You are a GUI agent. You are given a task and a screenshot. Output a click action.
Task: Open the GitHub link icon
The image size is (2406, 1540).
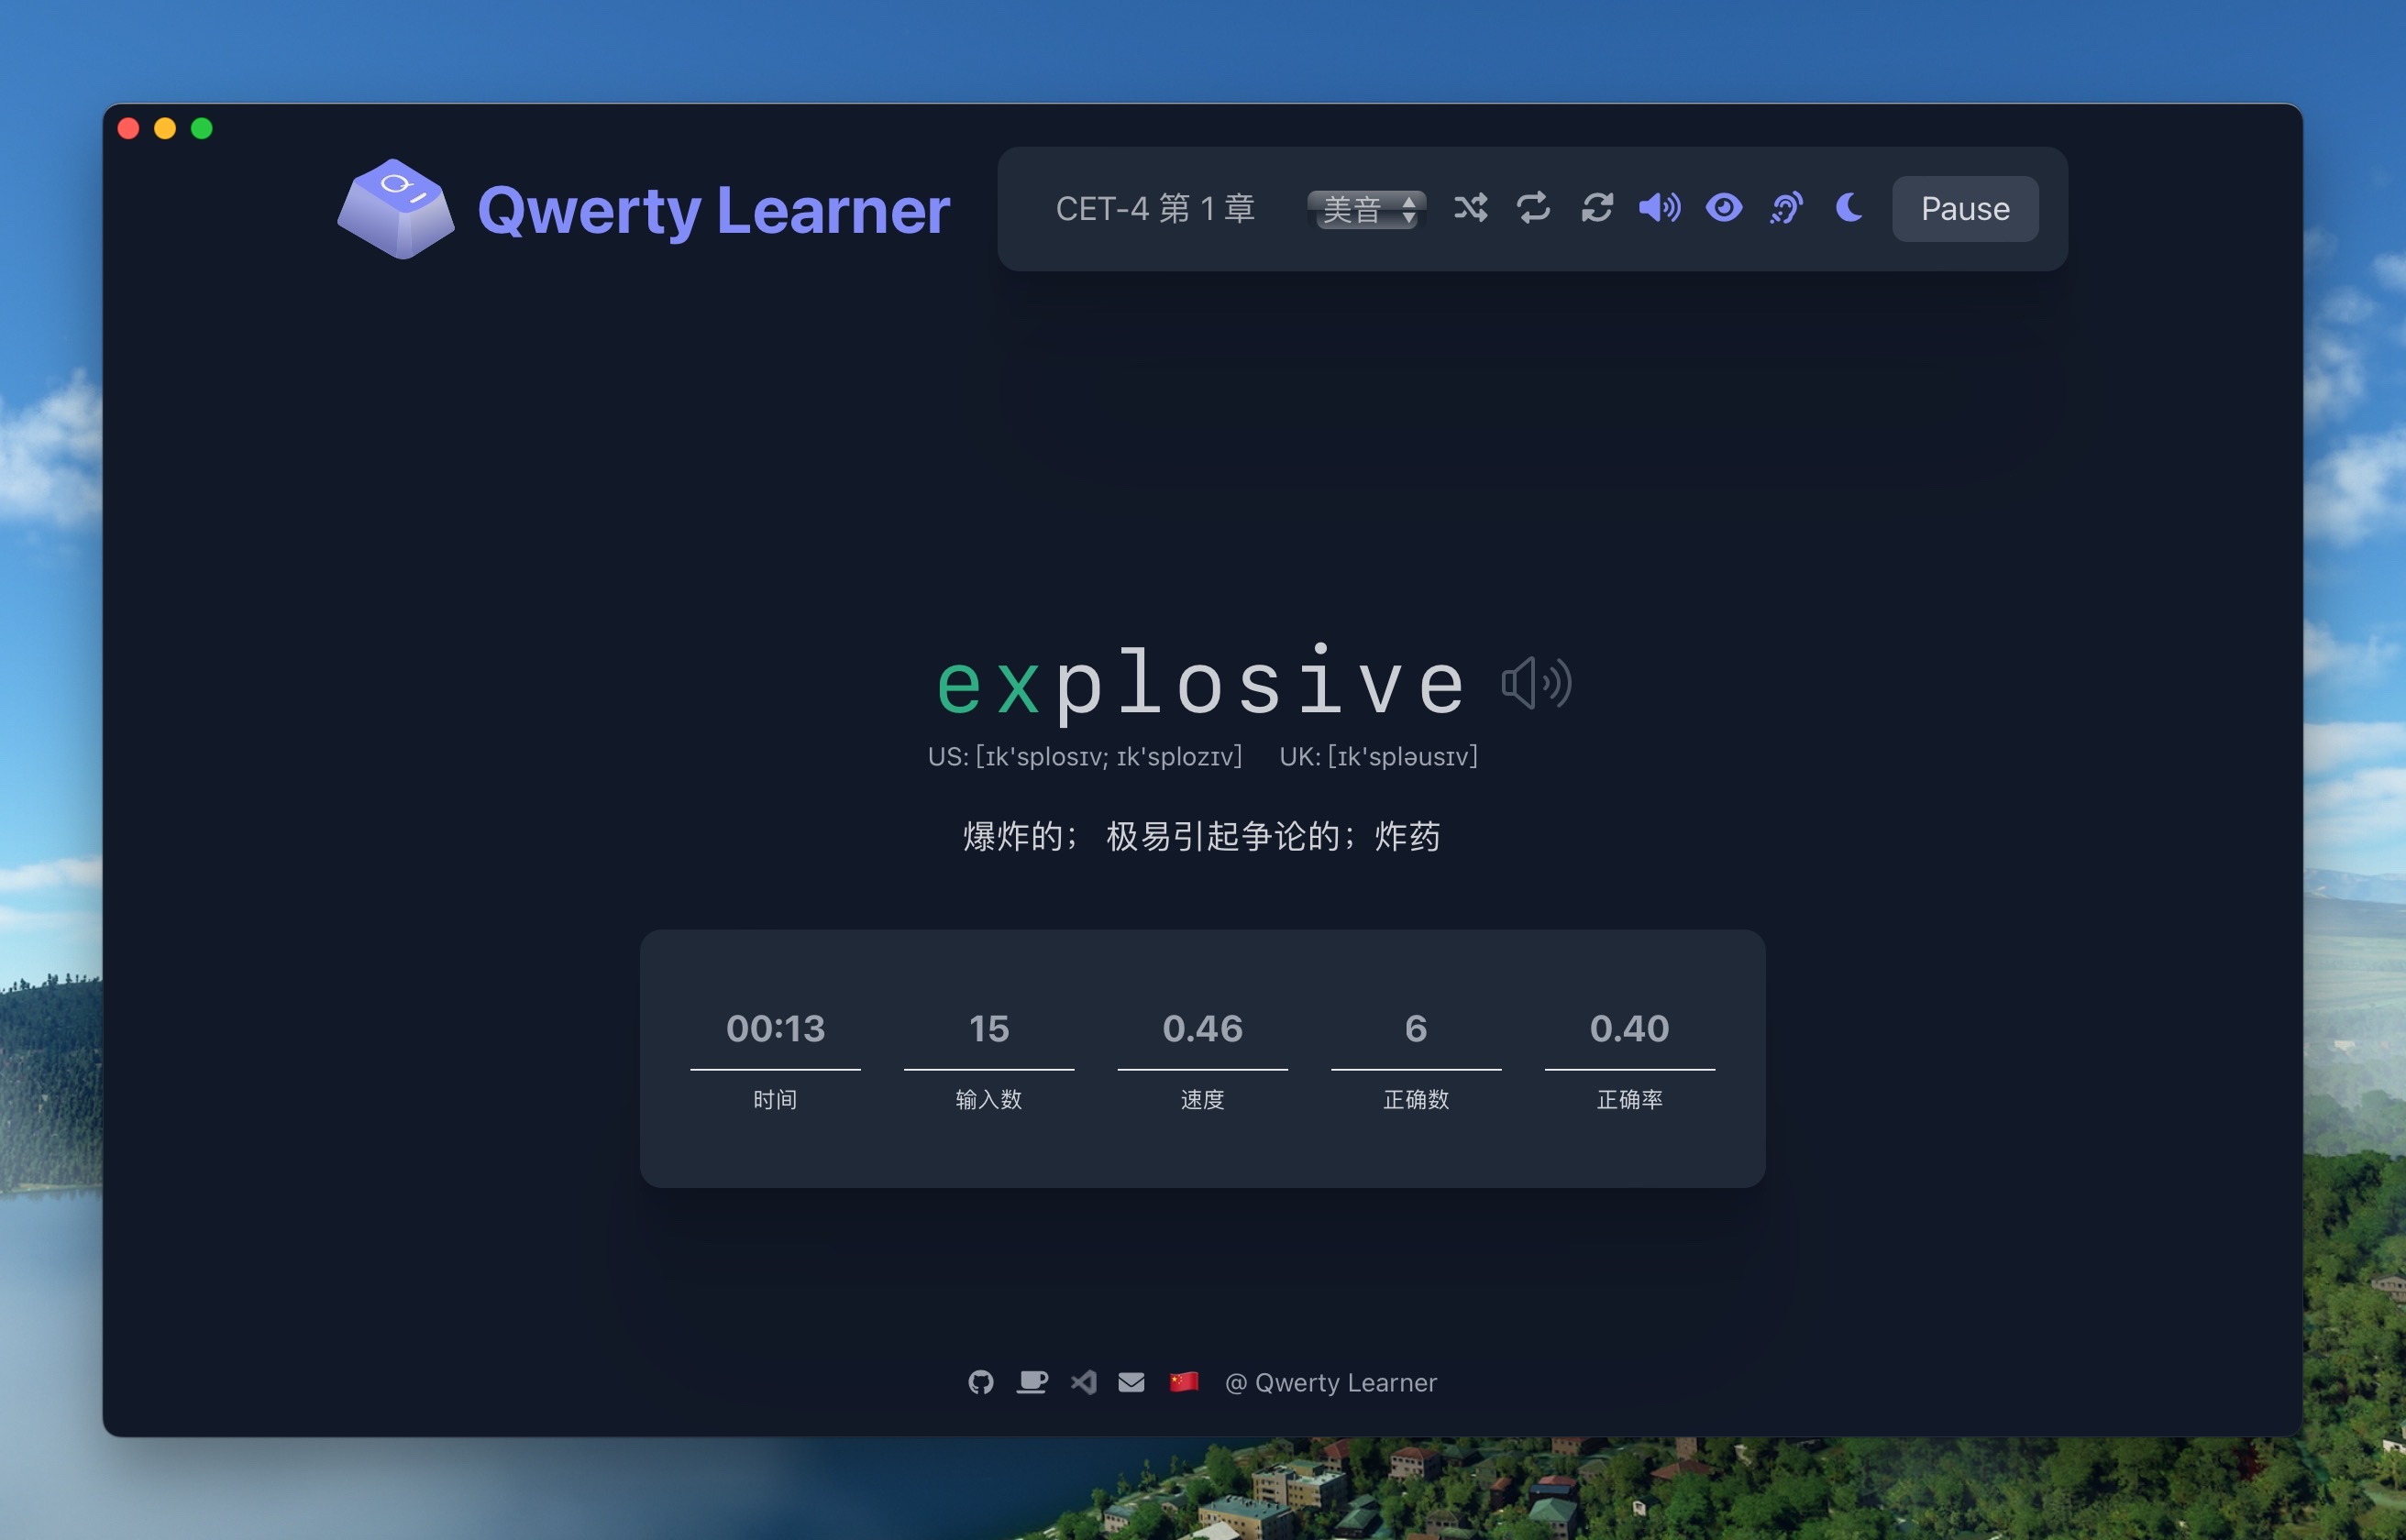[x=980, y=1382]
